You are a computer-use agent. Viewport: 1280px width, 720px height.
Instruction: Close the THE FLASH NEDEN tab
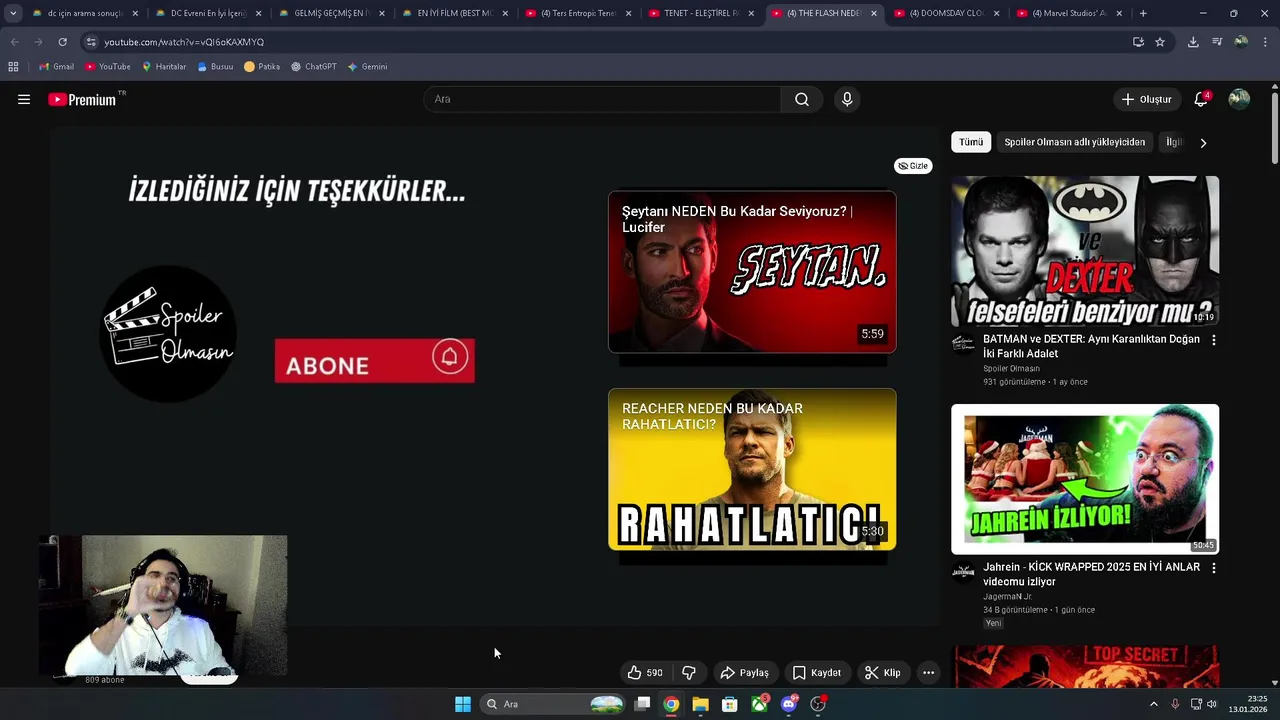(x=874, y=13)
